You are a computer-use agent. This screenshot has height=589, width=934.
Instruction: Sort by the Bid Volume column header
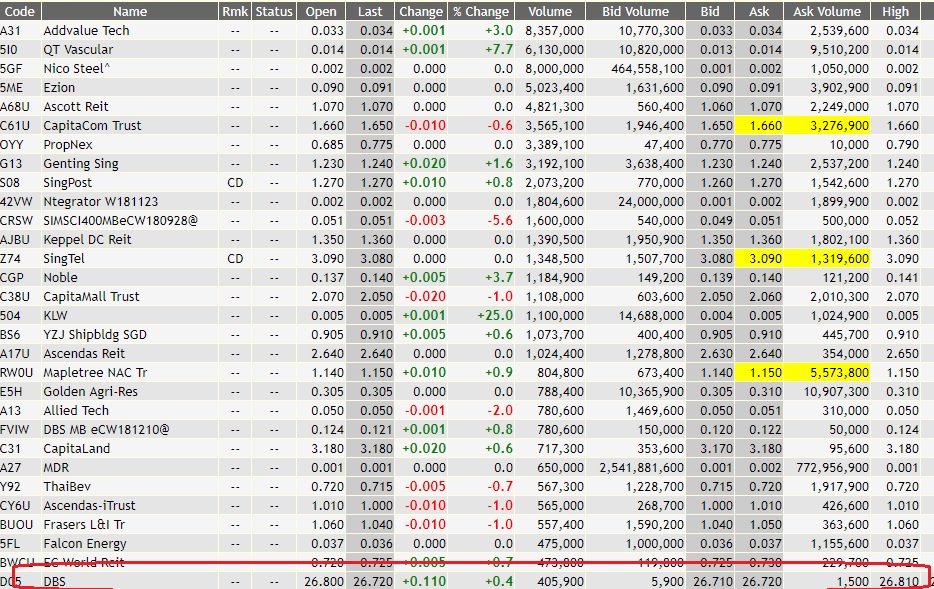(636, 11)
